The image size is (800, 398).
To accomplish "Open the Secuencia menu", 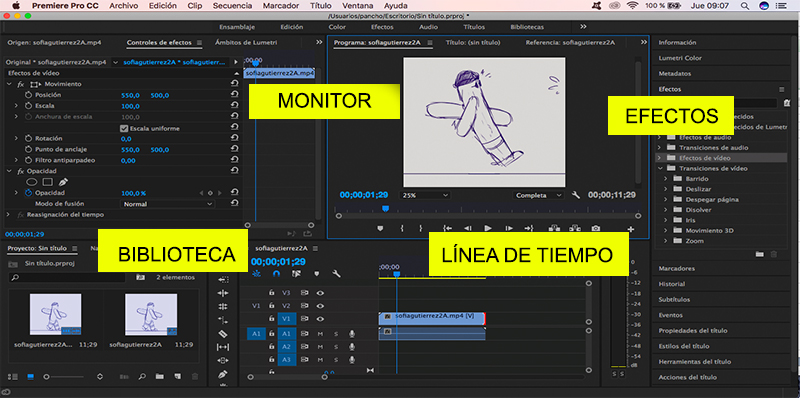I will (x=232, y=6).
